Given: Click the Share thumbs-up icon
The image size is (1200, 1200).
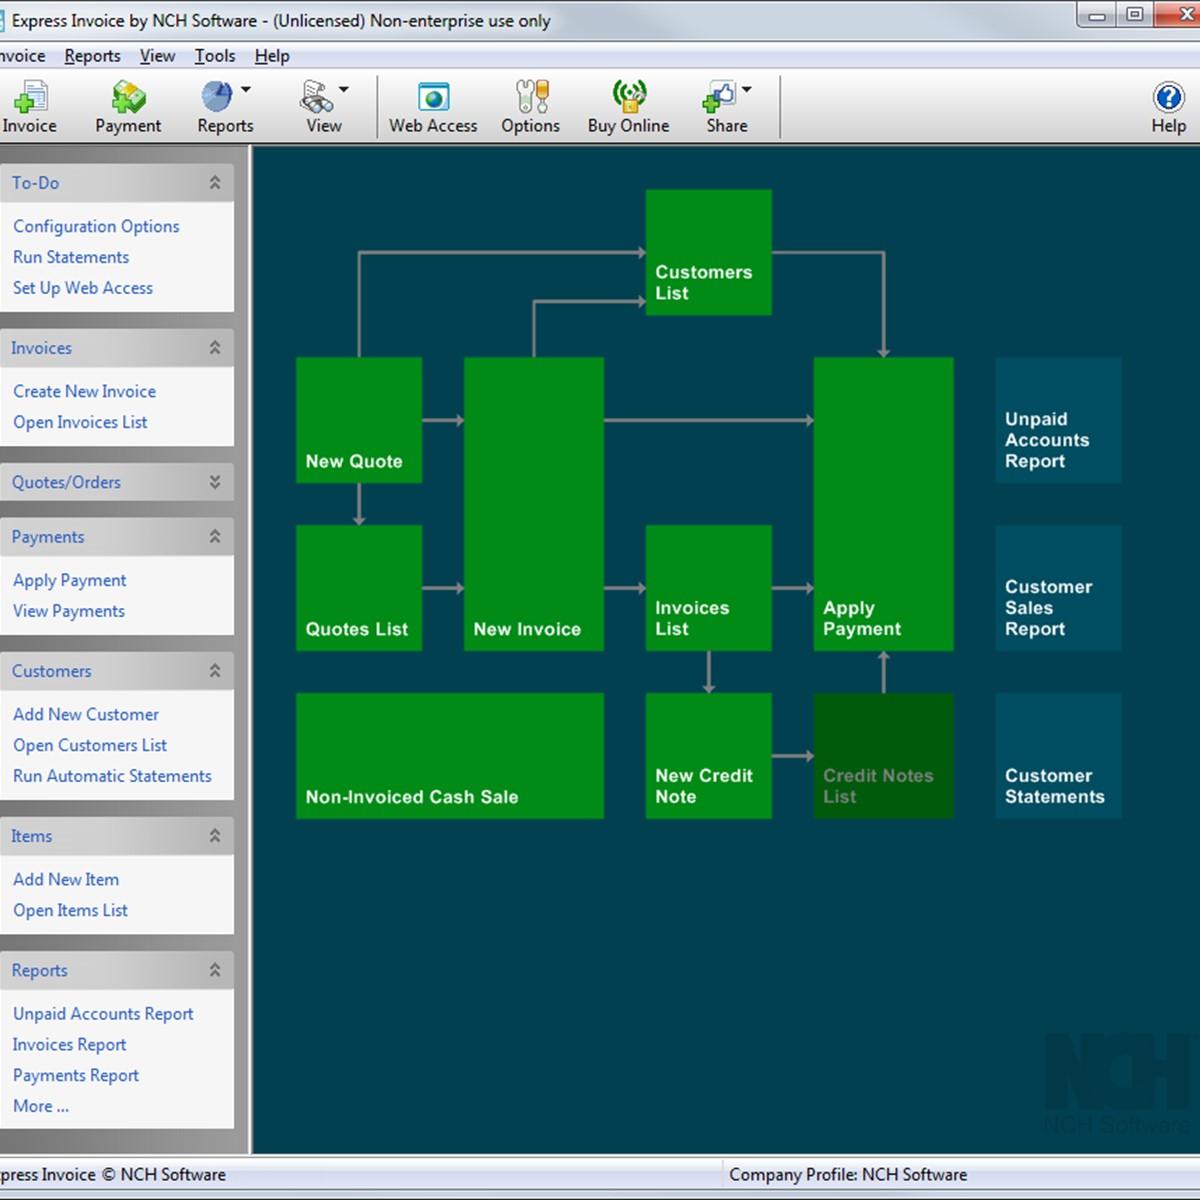Looking at the screenshot, I should point(719,98).
